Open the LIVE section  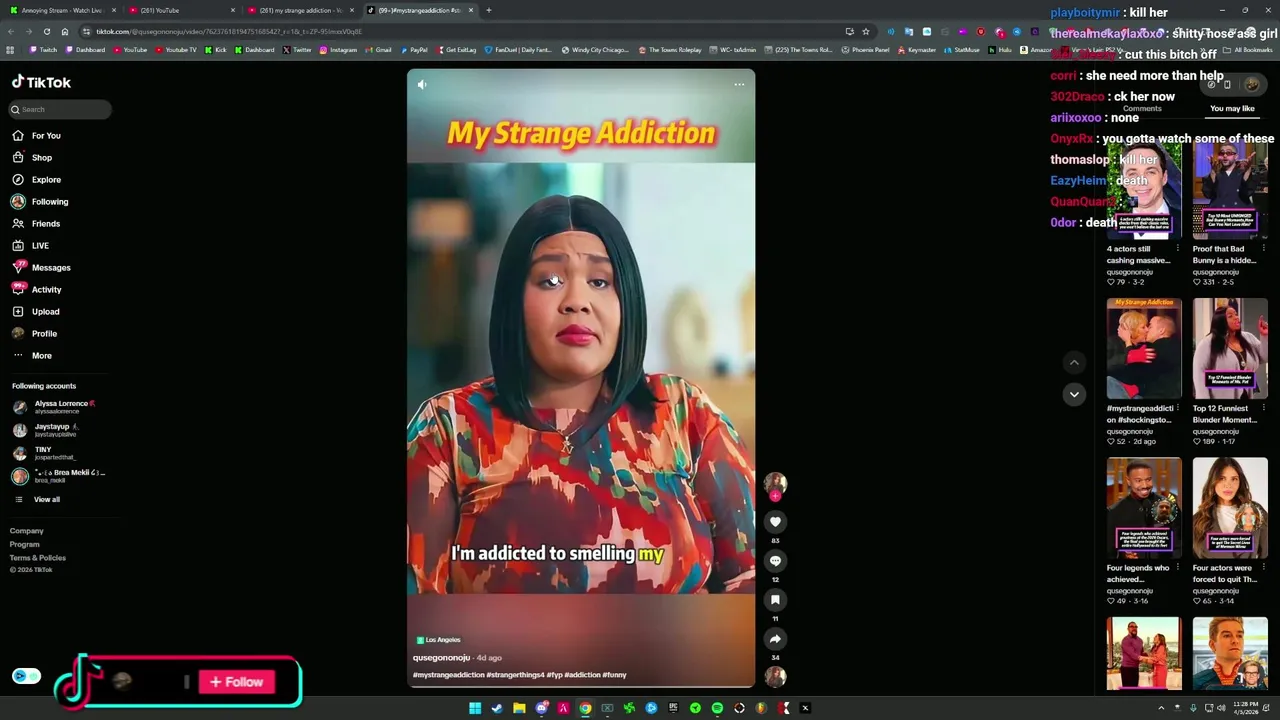(30, 246)
